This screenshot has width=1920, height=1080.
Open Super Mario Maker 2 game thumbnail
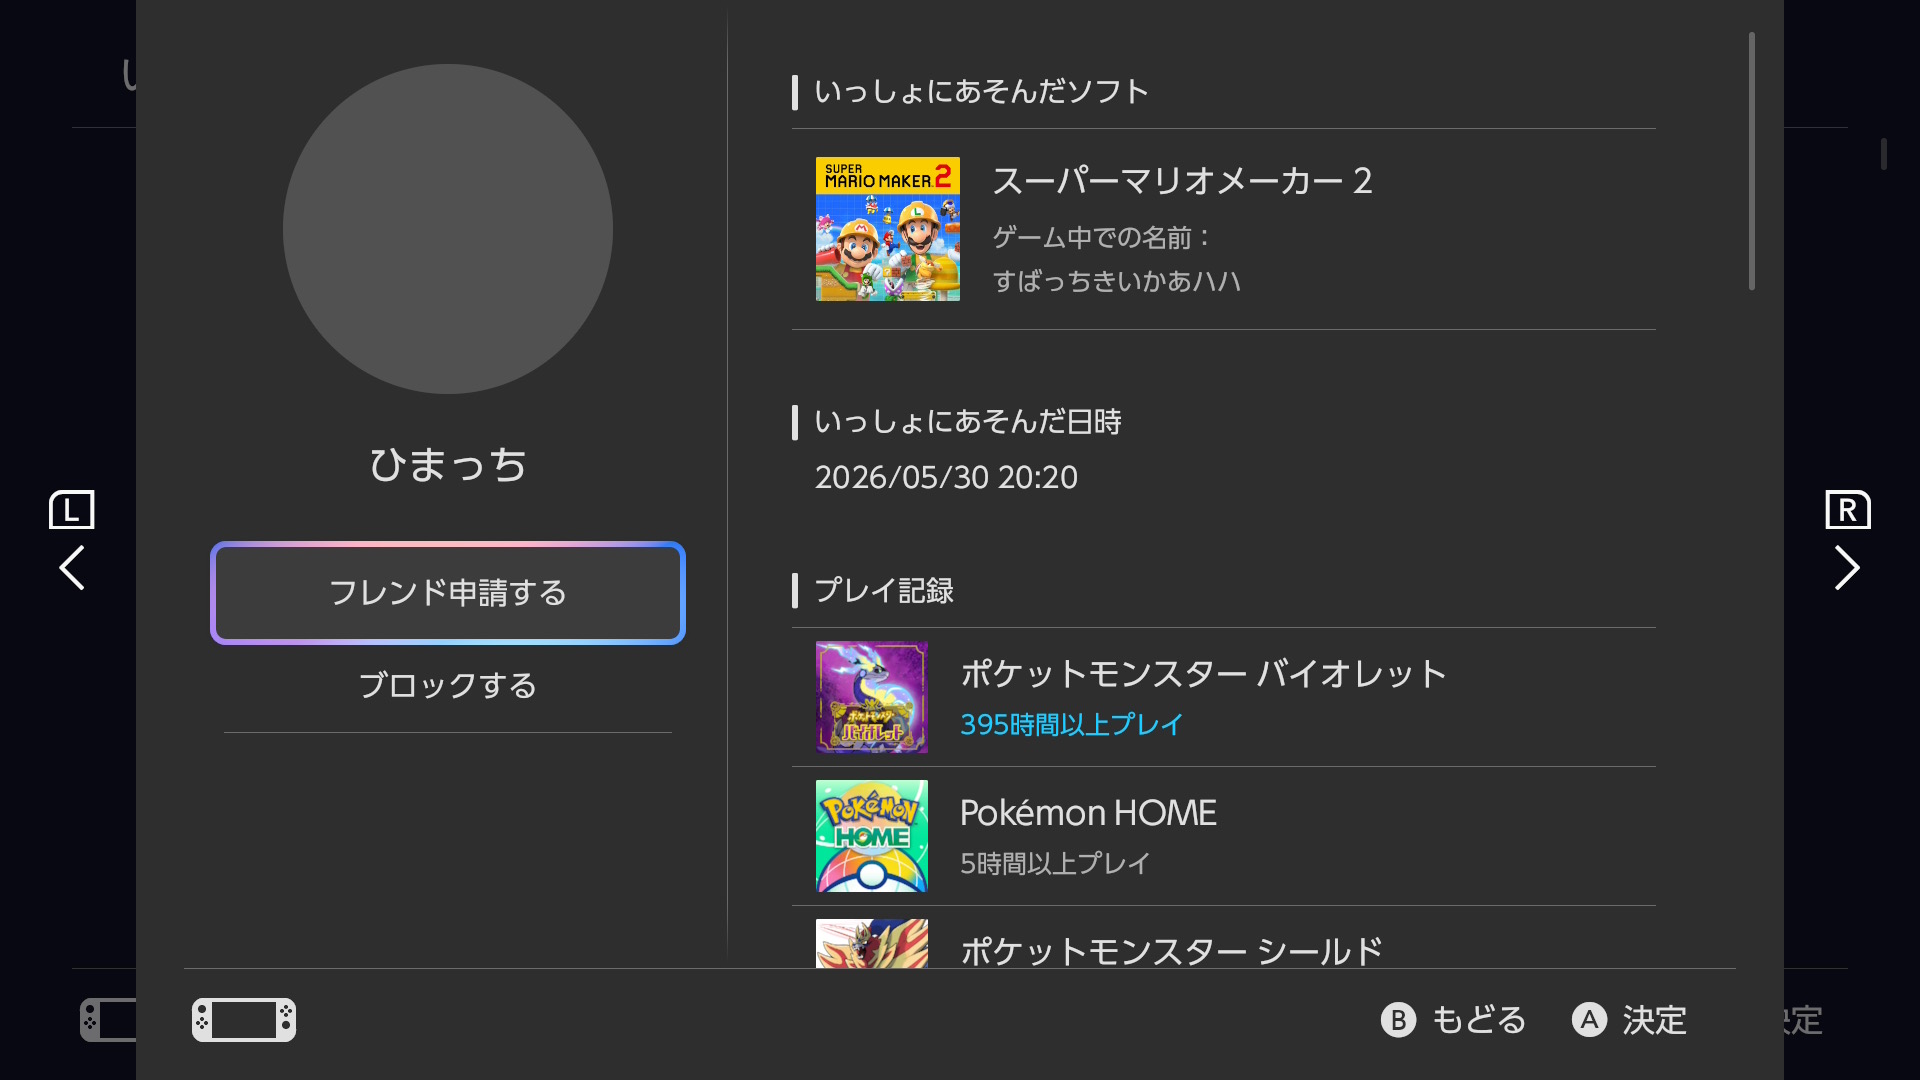(888, 229)
